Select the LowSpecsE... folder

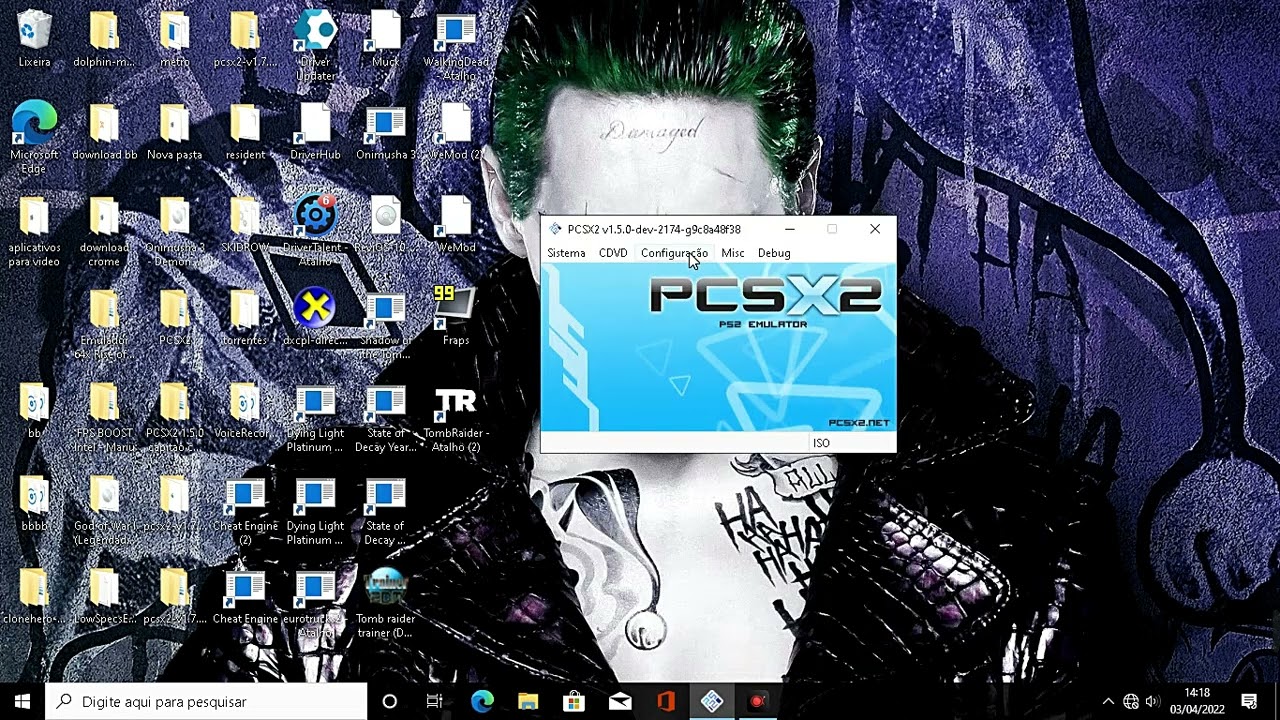[104, 596]
